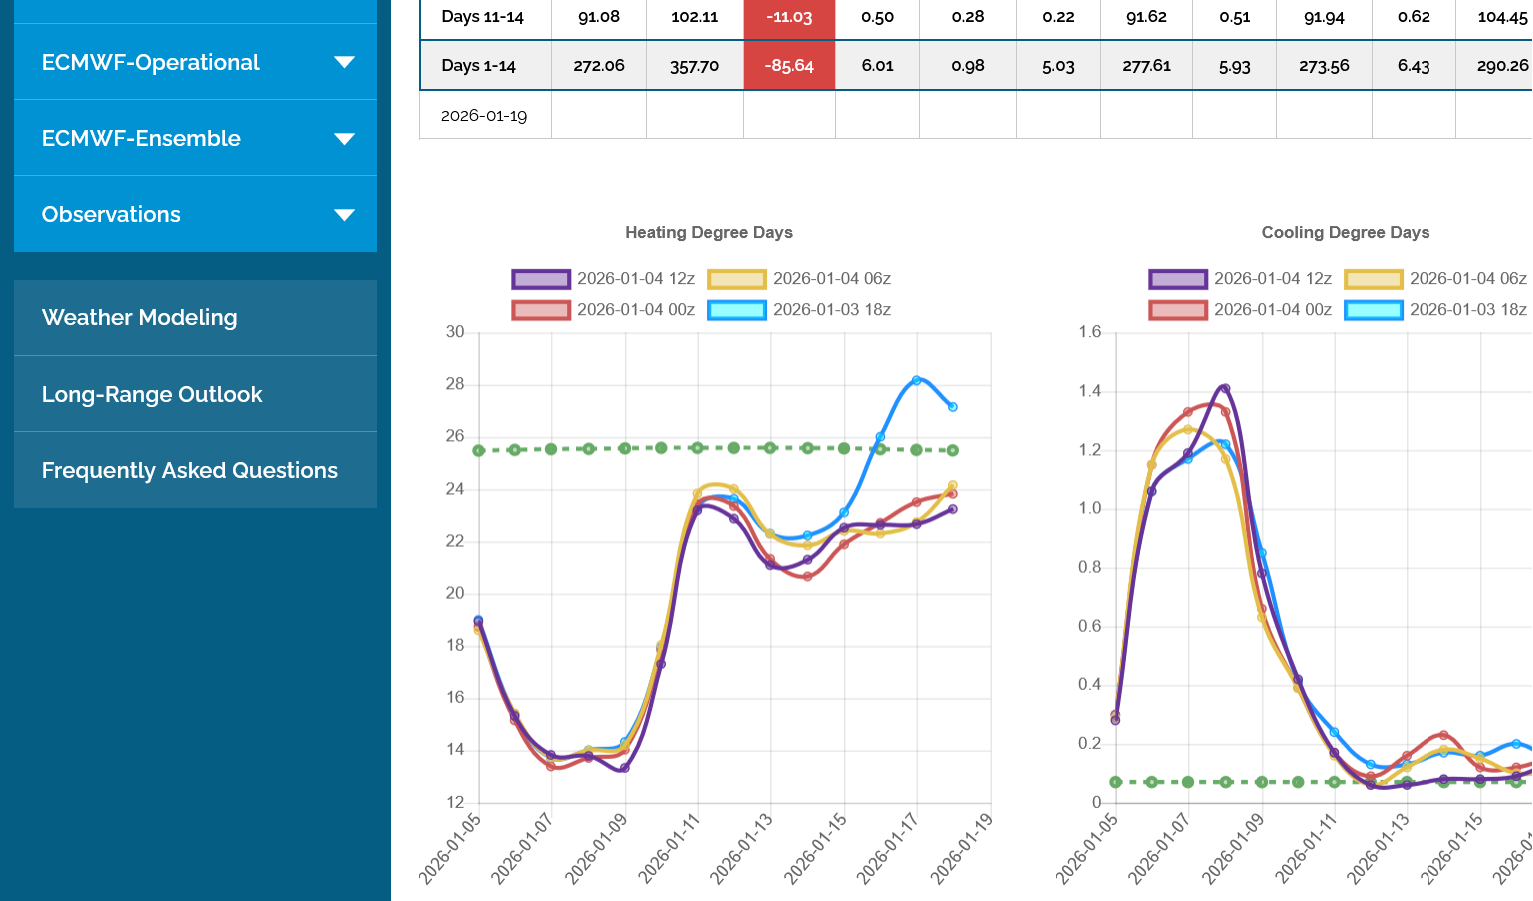Open the Long-Range Outlook page
The image size is (1533, 901).
152,395
